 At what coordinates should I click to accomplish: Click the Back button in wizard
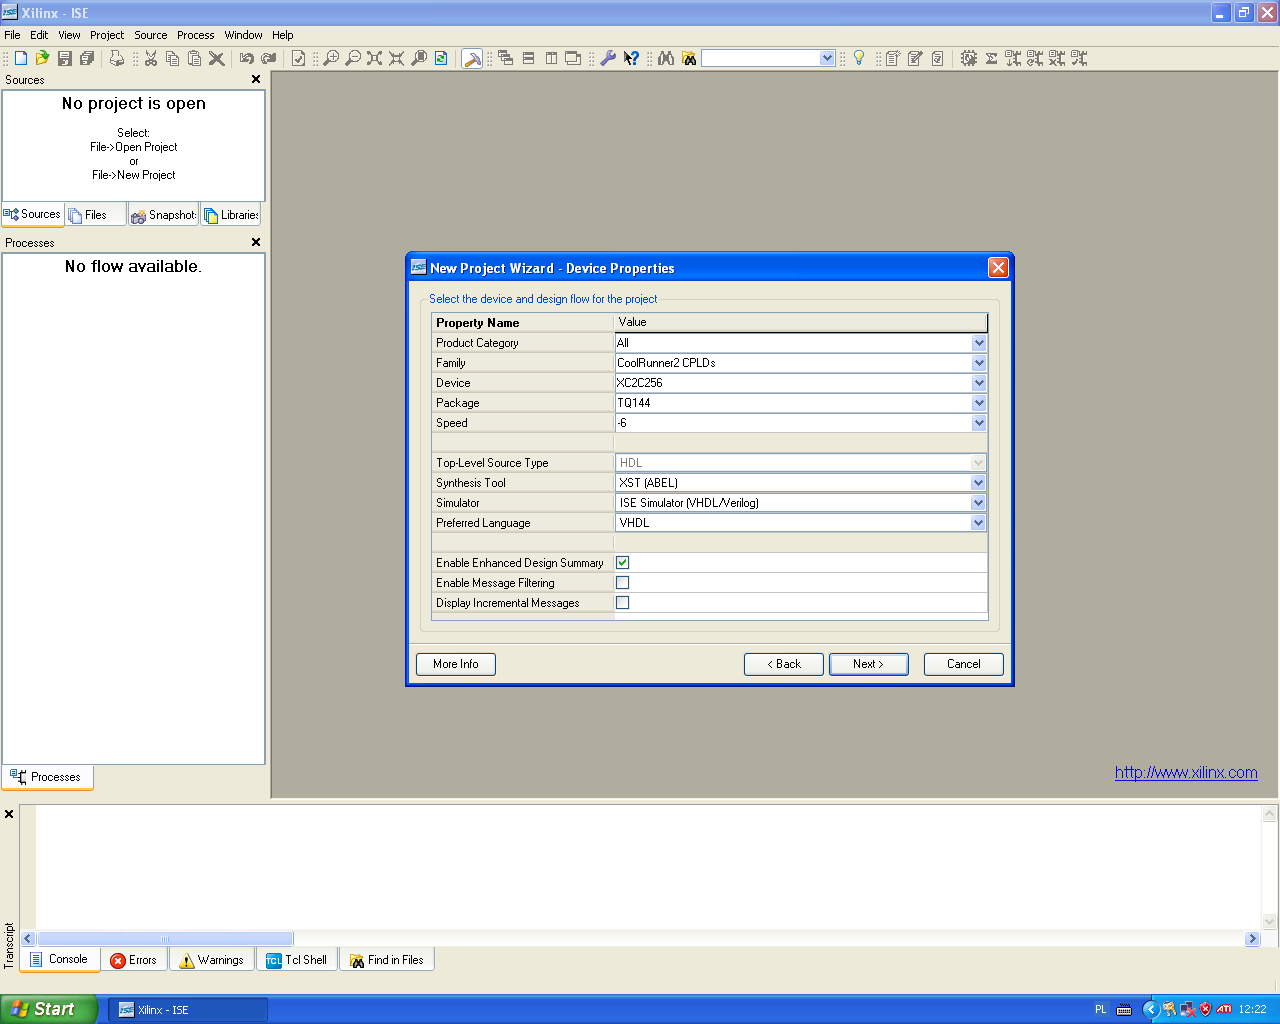pos(784,664)
